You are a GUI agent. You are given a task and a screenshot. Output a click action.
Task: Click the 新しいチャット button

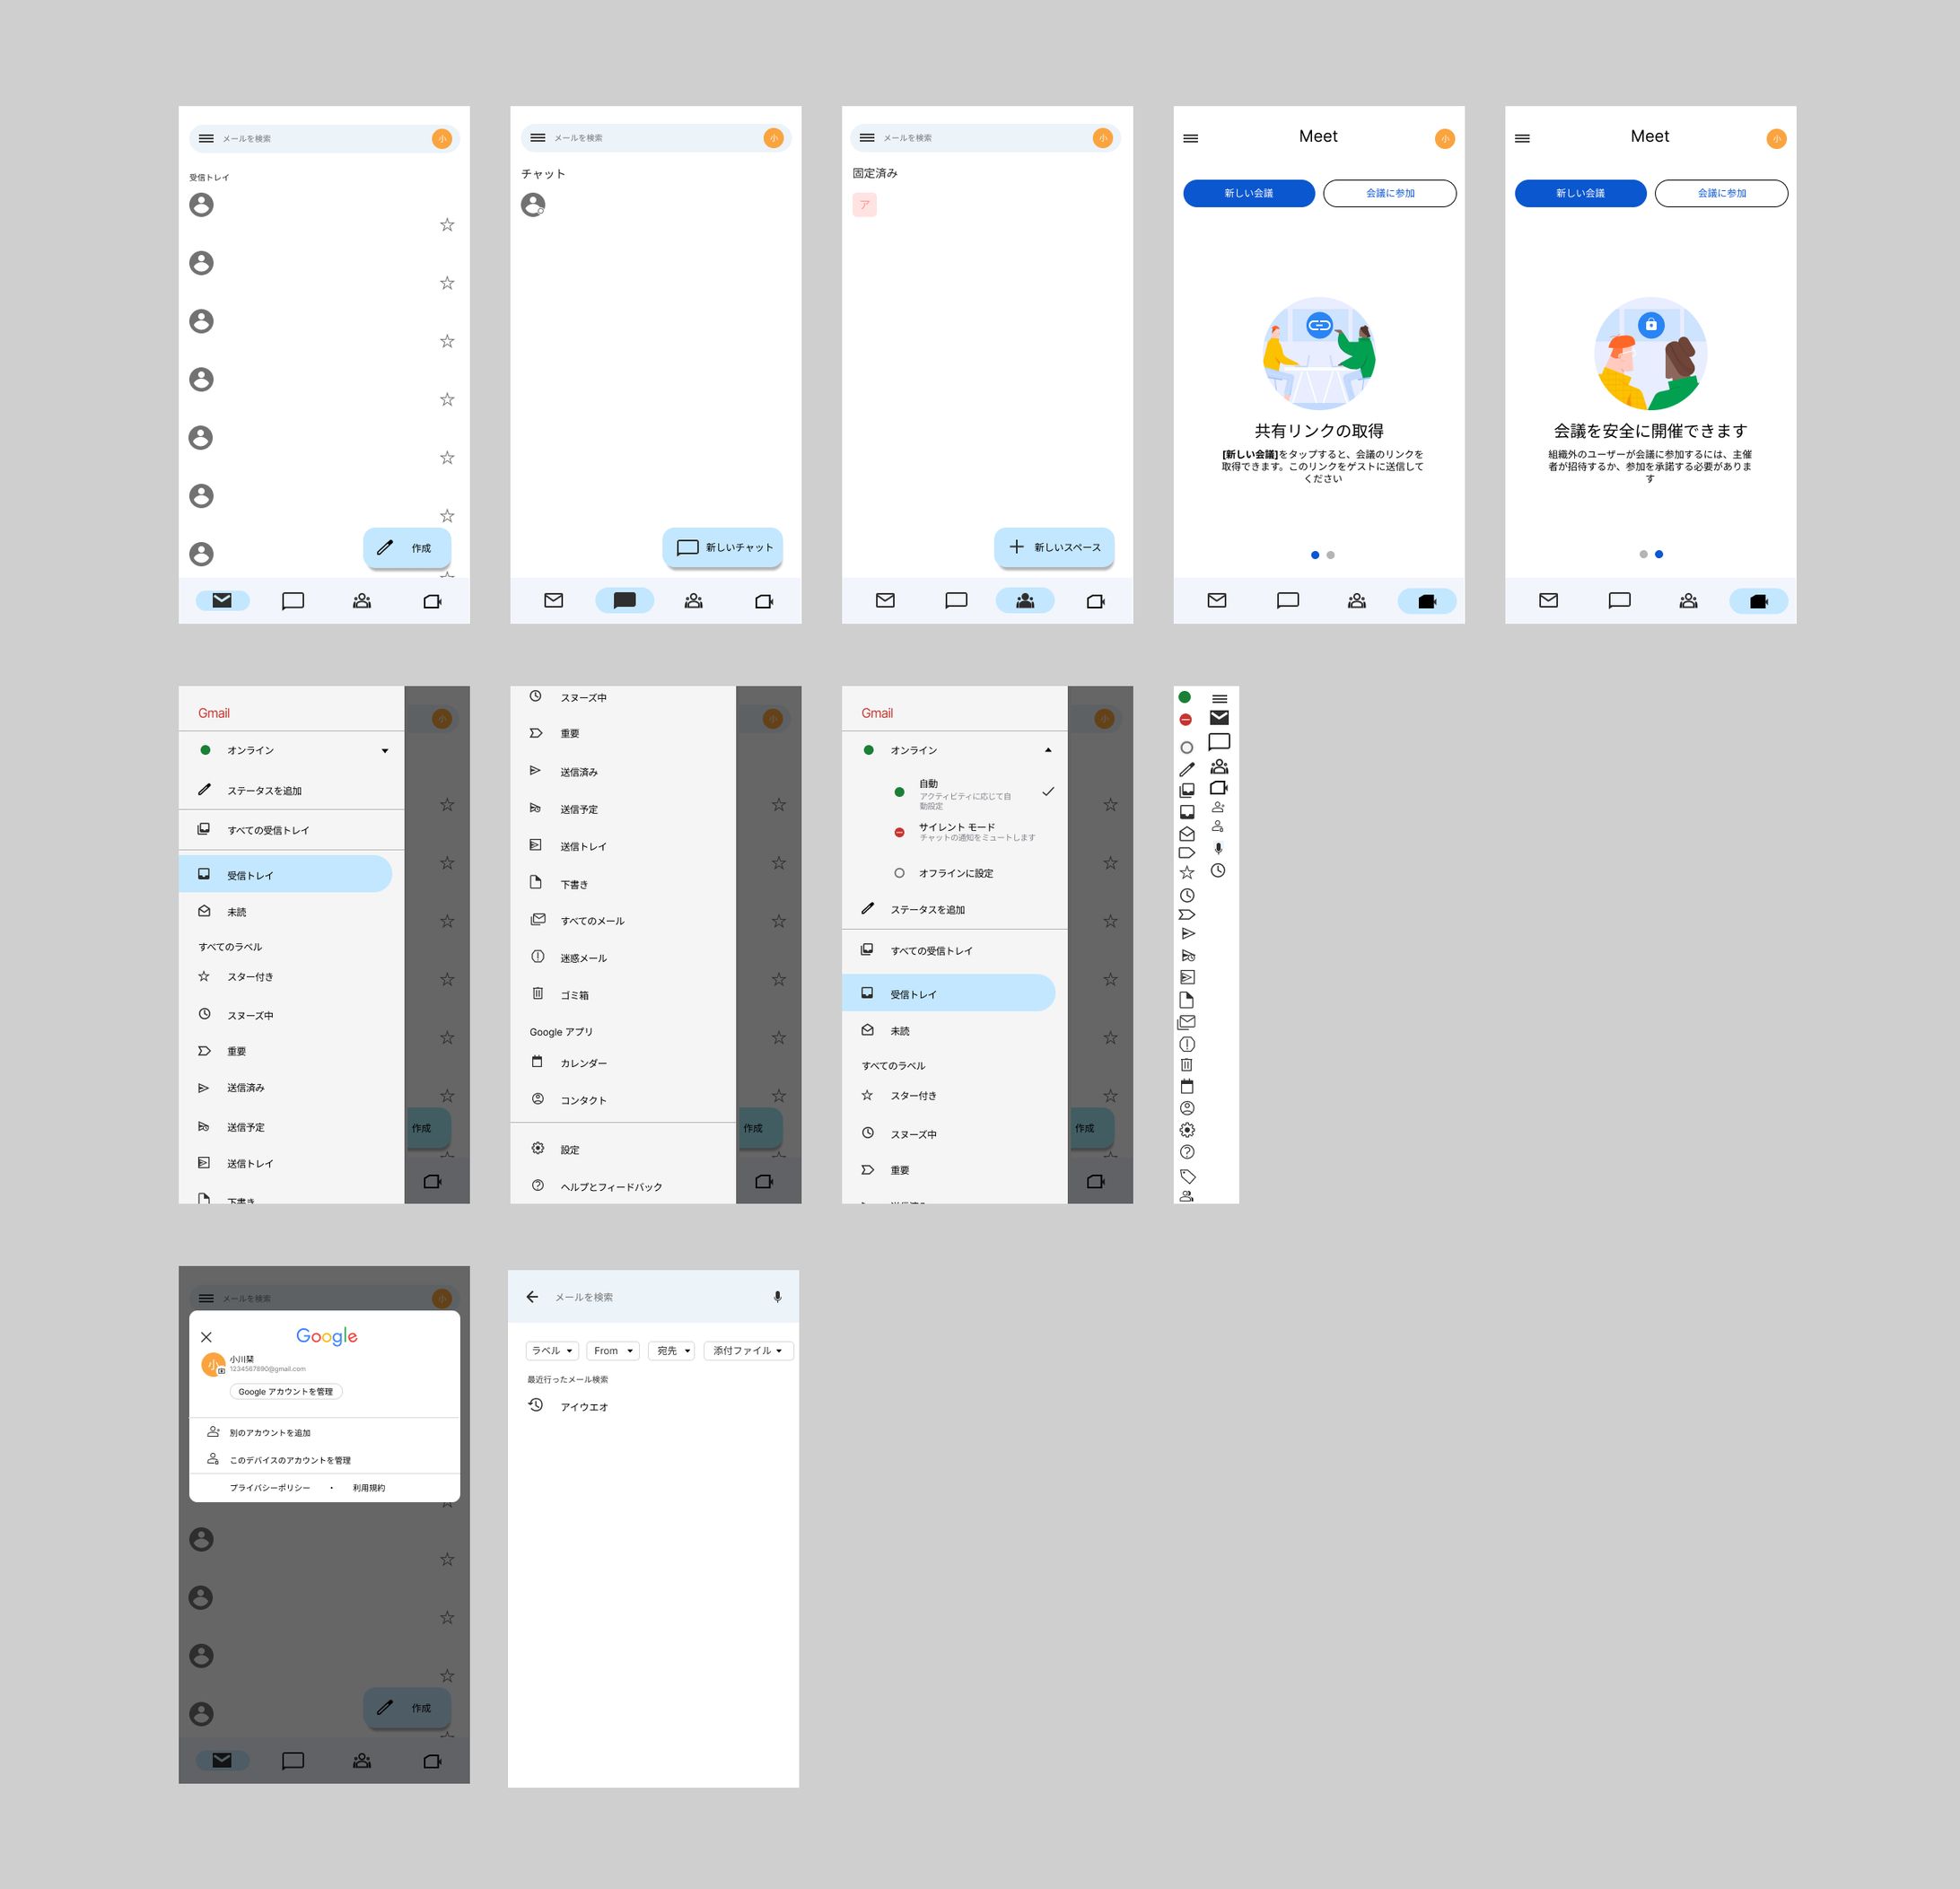(x=723, y=548)
